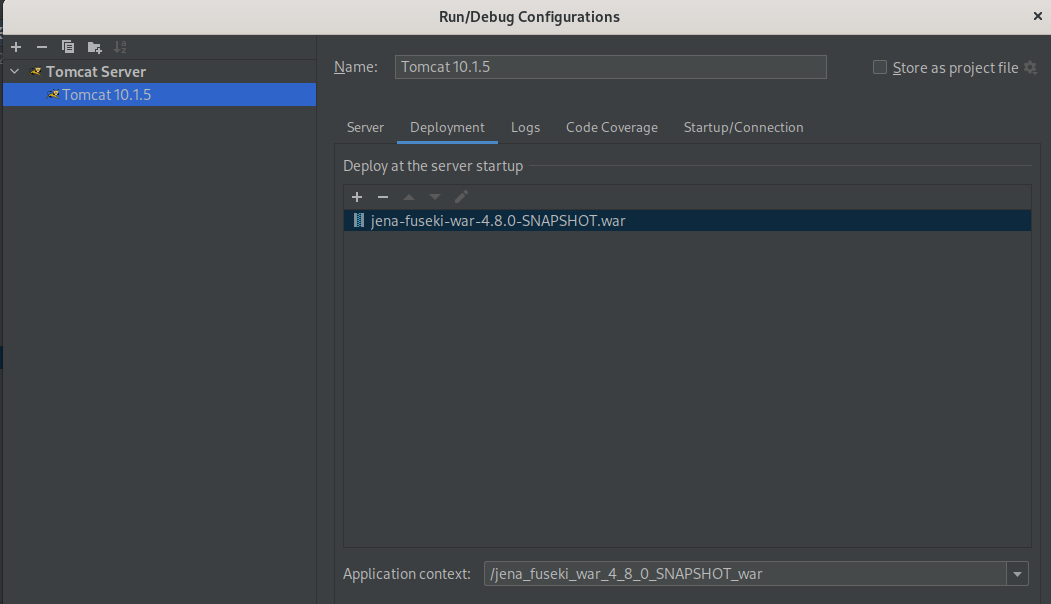
Task: Close the Run/Debug Configurations dialog
Action: pyautogui.click(x=1037, y=16)
